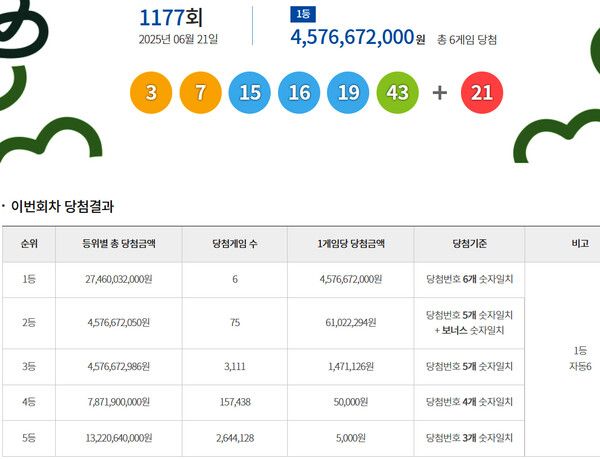Click per-game prize 1,471,126원

pyautogui.click(x=351, y=366)
